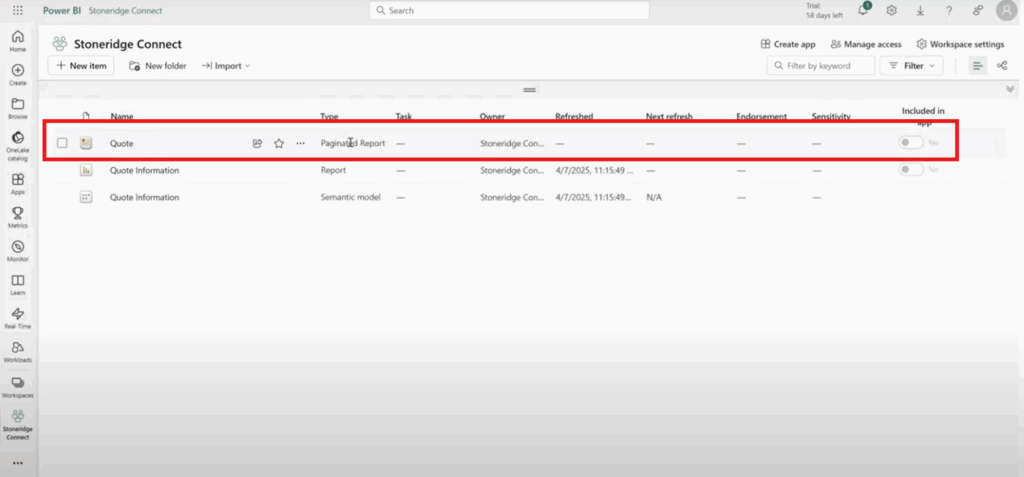
Task: Click the Quote Information report type icon
Action: pos(86,170)
